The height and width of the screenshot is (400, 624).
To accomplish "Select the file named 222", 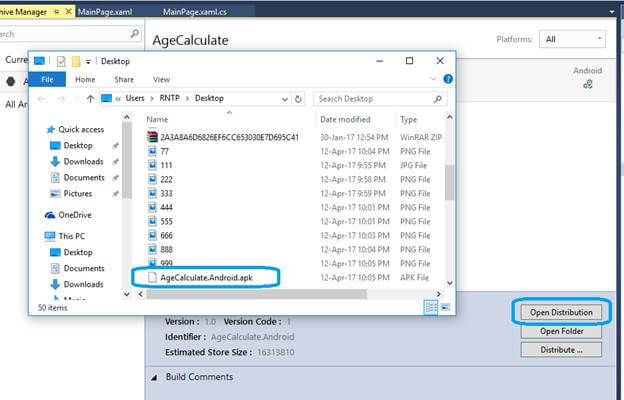I will 160,180.
